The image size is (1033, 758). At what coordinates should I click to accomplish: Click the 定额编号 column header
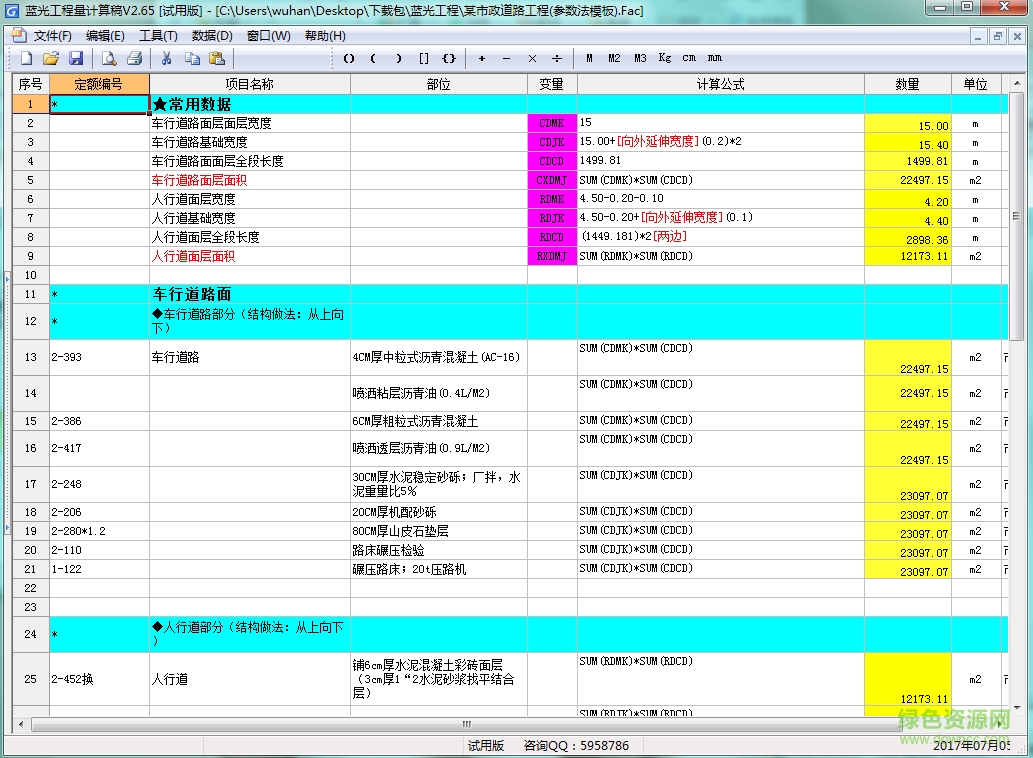click(x=99, y=84)
